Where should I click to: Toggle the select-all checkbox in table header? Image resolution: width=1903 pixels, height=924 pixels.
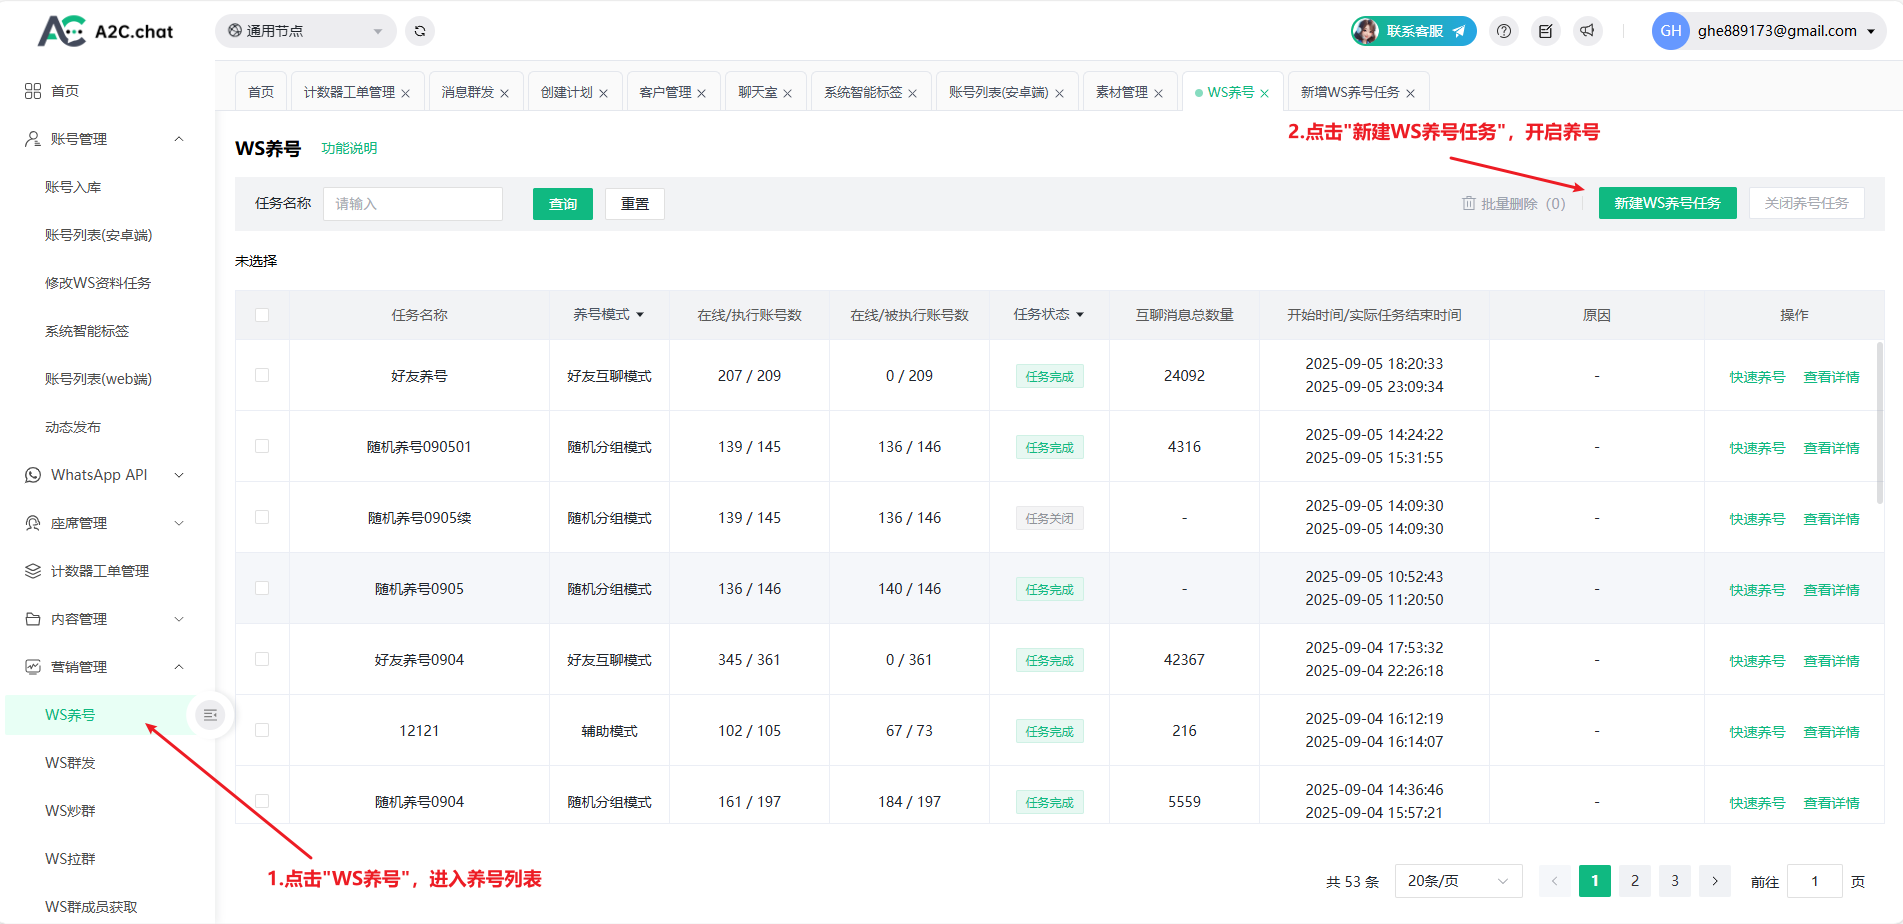point(262,315)
